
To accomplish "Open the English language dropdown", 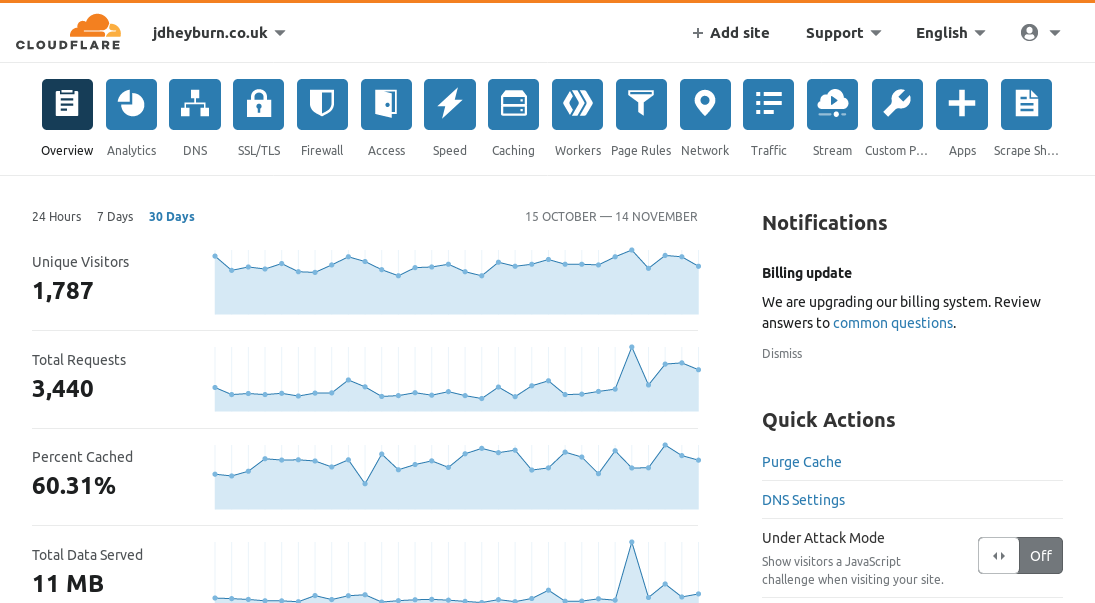I will (x=950, y=33).
